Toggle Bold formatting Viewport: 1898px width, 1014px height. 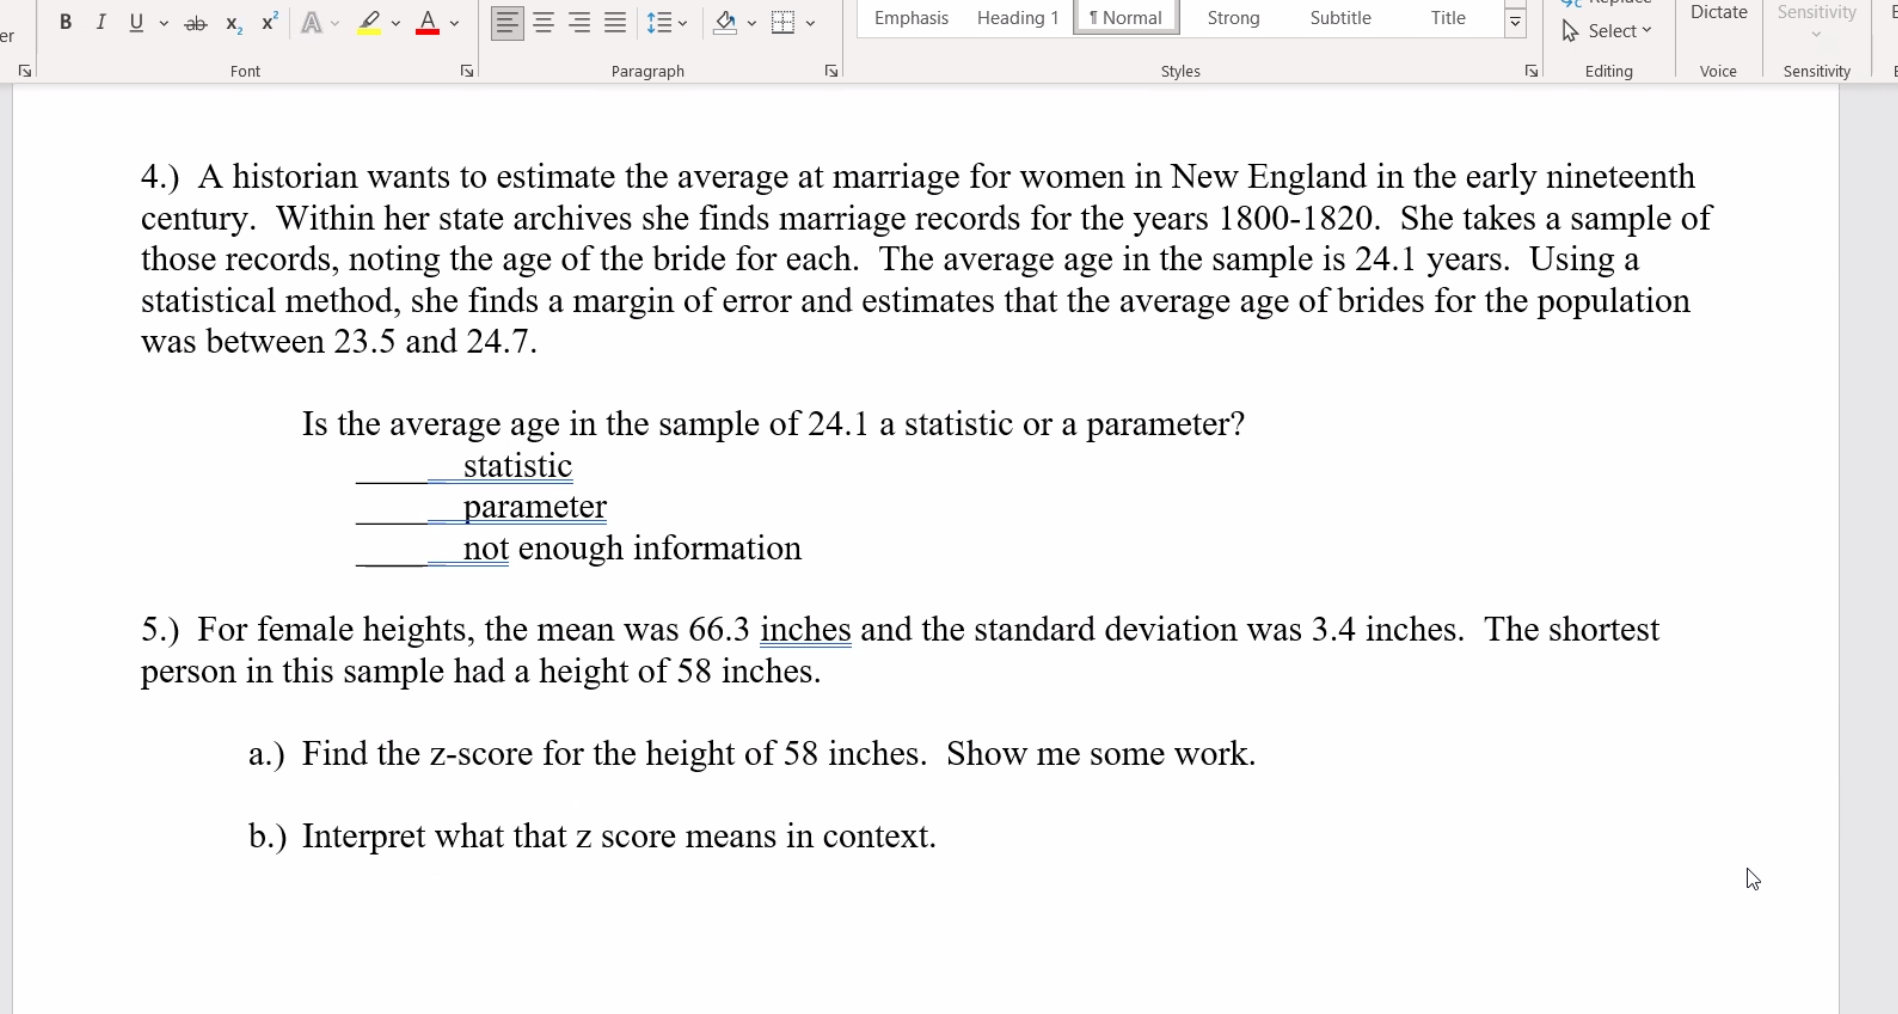click(x=65, y=22)
